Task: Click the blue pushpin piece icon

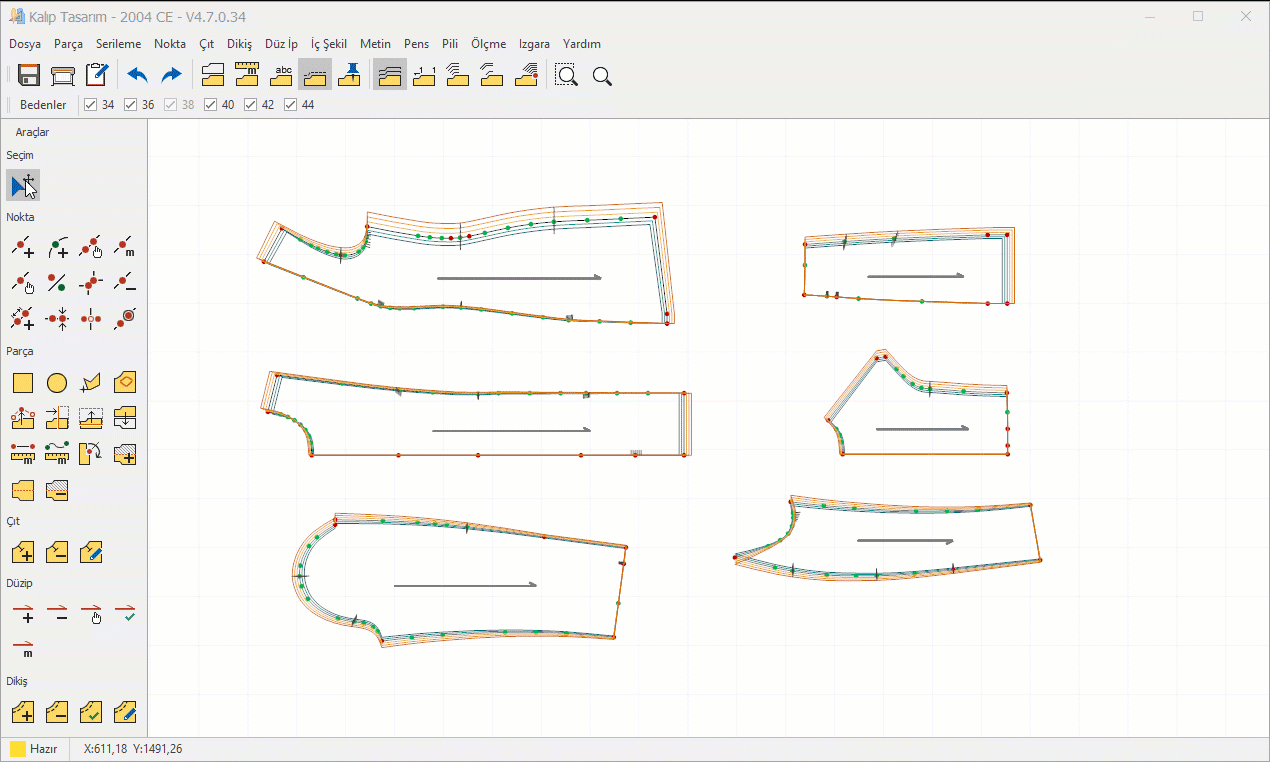Action: click(x=350, y=74)
